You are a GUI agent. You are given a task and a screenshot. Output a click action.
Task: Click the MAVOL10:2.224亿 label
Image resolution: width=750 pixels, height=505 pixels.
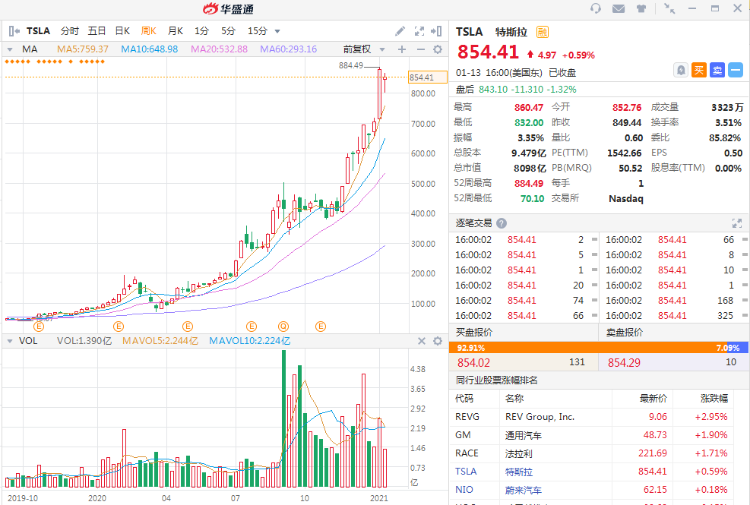[250, 341]
